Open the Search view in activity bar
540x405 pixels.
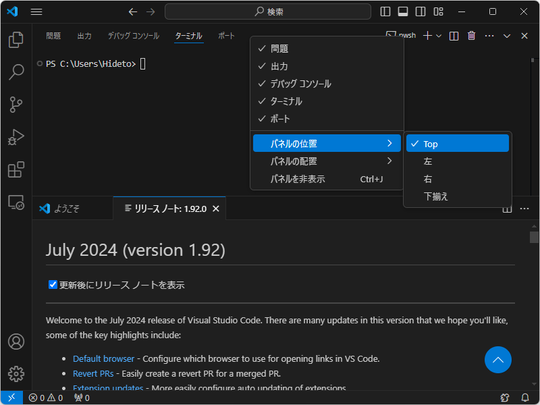pos(16,72)
